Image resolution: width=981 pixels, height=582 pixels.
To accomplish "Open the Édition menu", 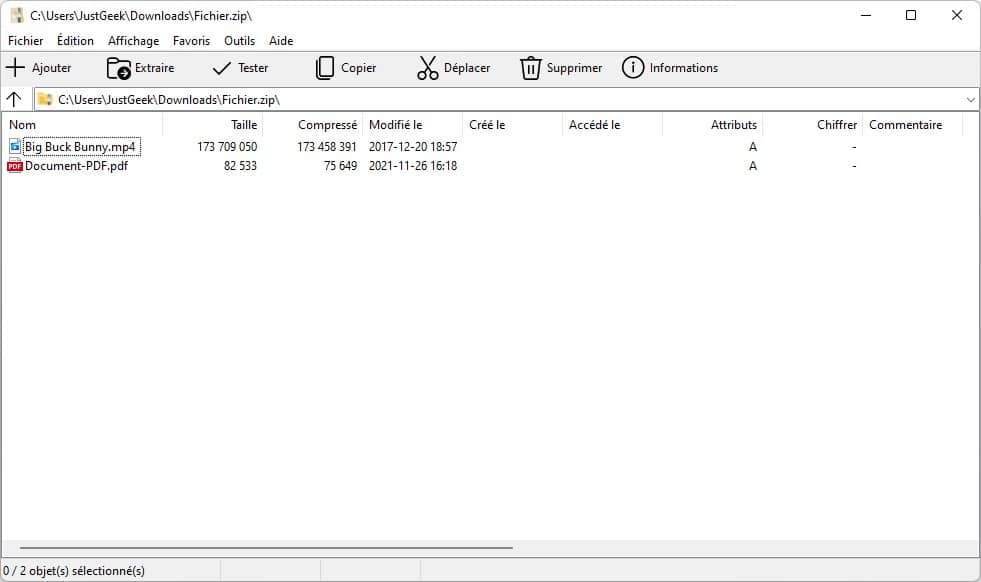I will coord(75,41).
